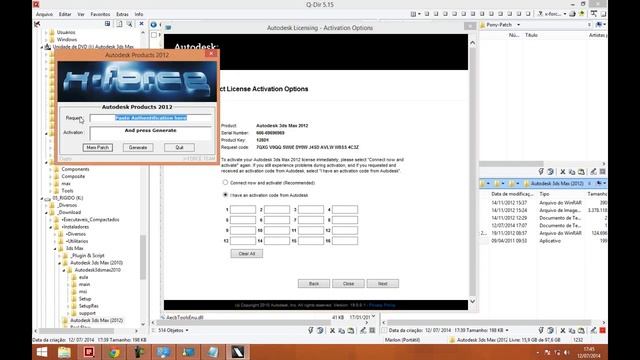Click the Next button in activation dialog
640x360 pixels.
[x=382, y=284]
